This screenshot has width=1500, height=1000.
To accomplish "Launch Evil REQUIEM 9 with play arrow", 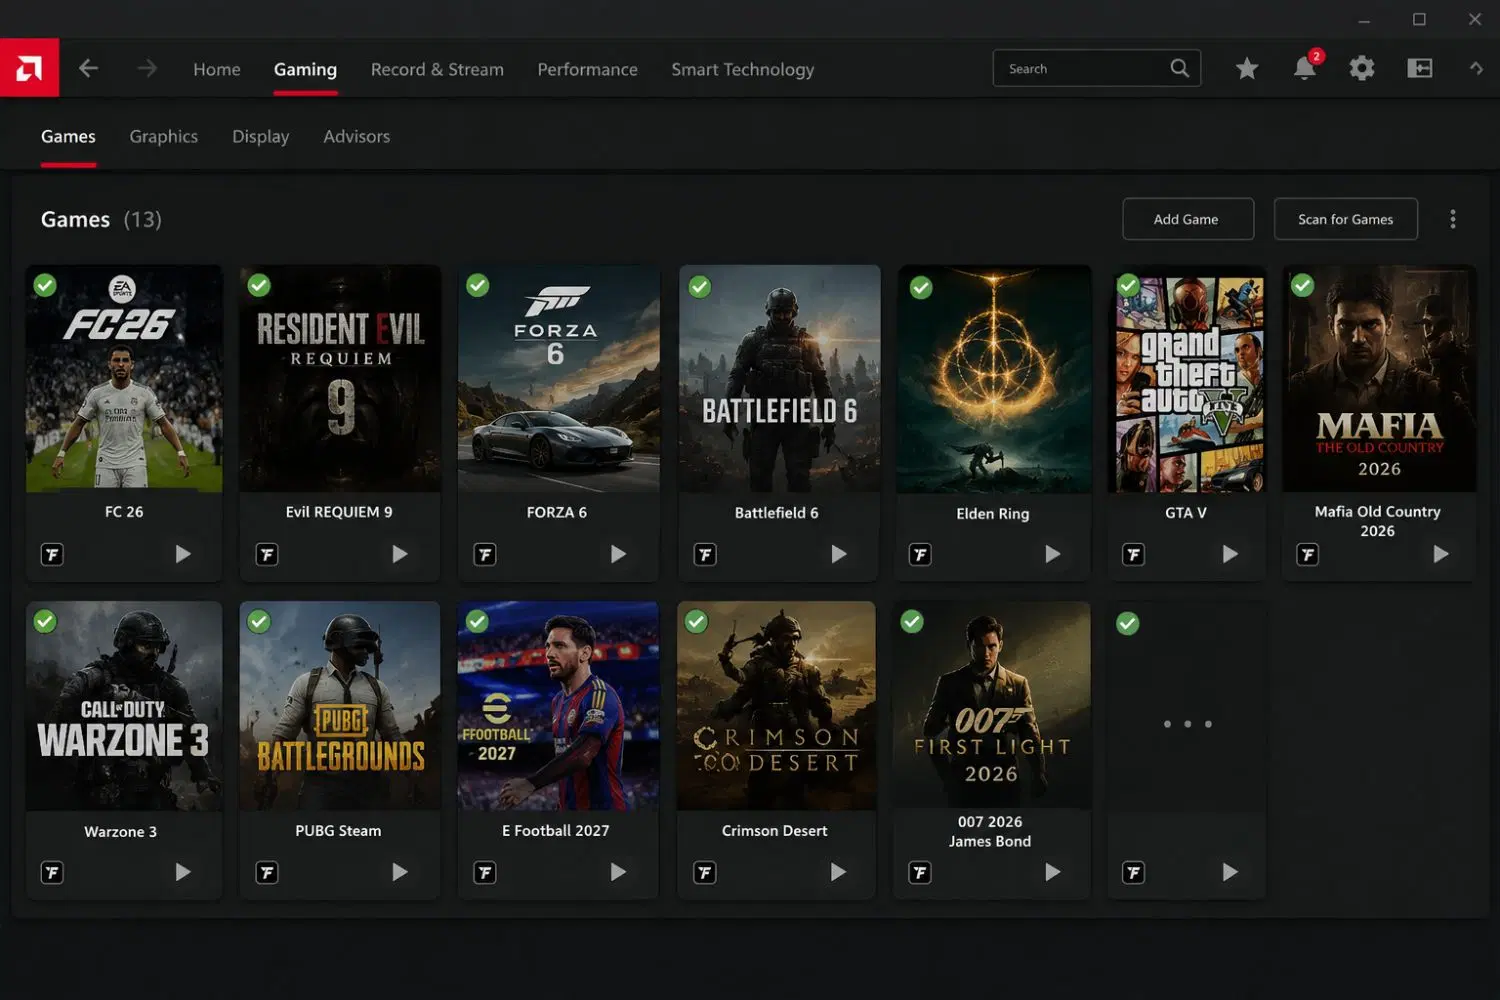I will 400,554.
